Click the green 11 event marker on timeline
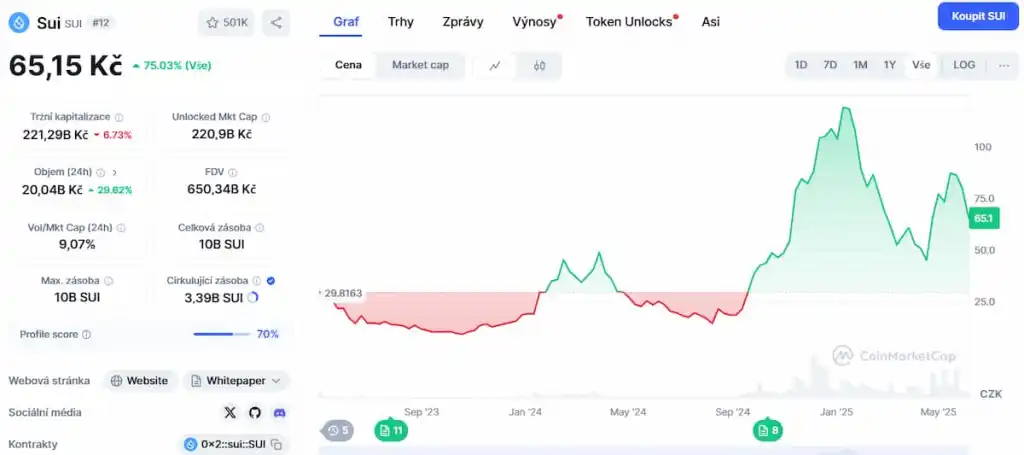The image size is (1024, 455). (x=390, y=431)
